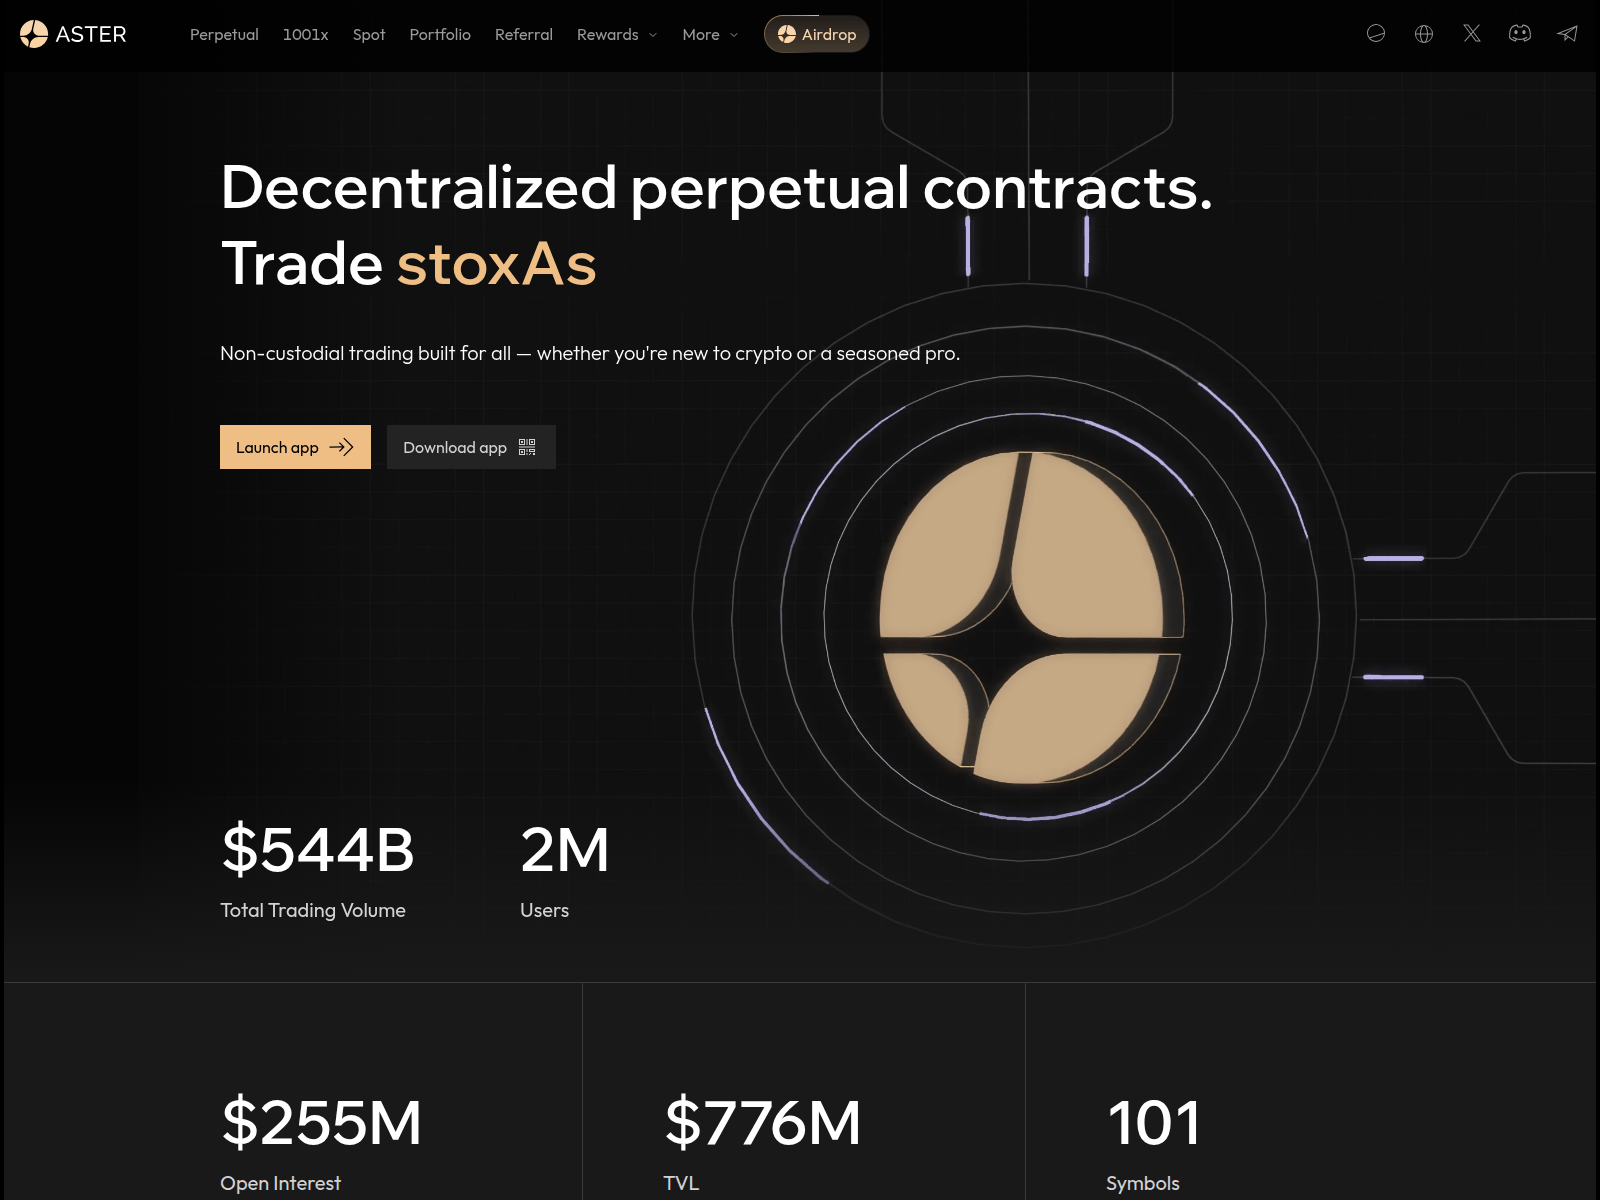The width and height of the screenshot is (1600, 1200).
Task: Toggle the Airdrop highlight pill
Action: click(x=817, y=34)
